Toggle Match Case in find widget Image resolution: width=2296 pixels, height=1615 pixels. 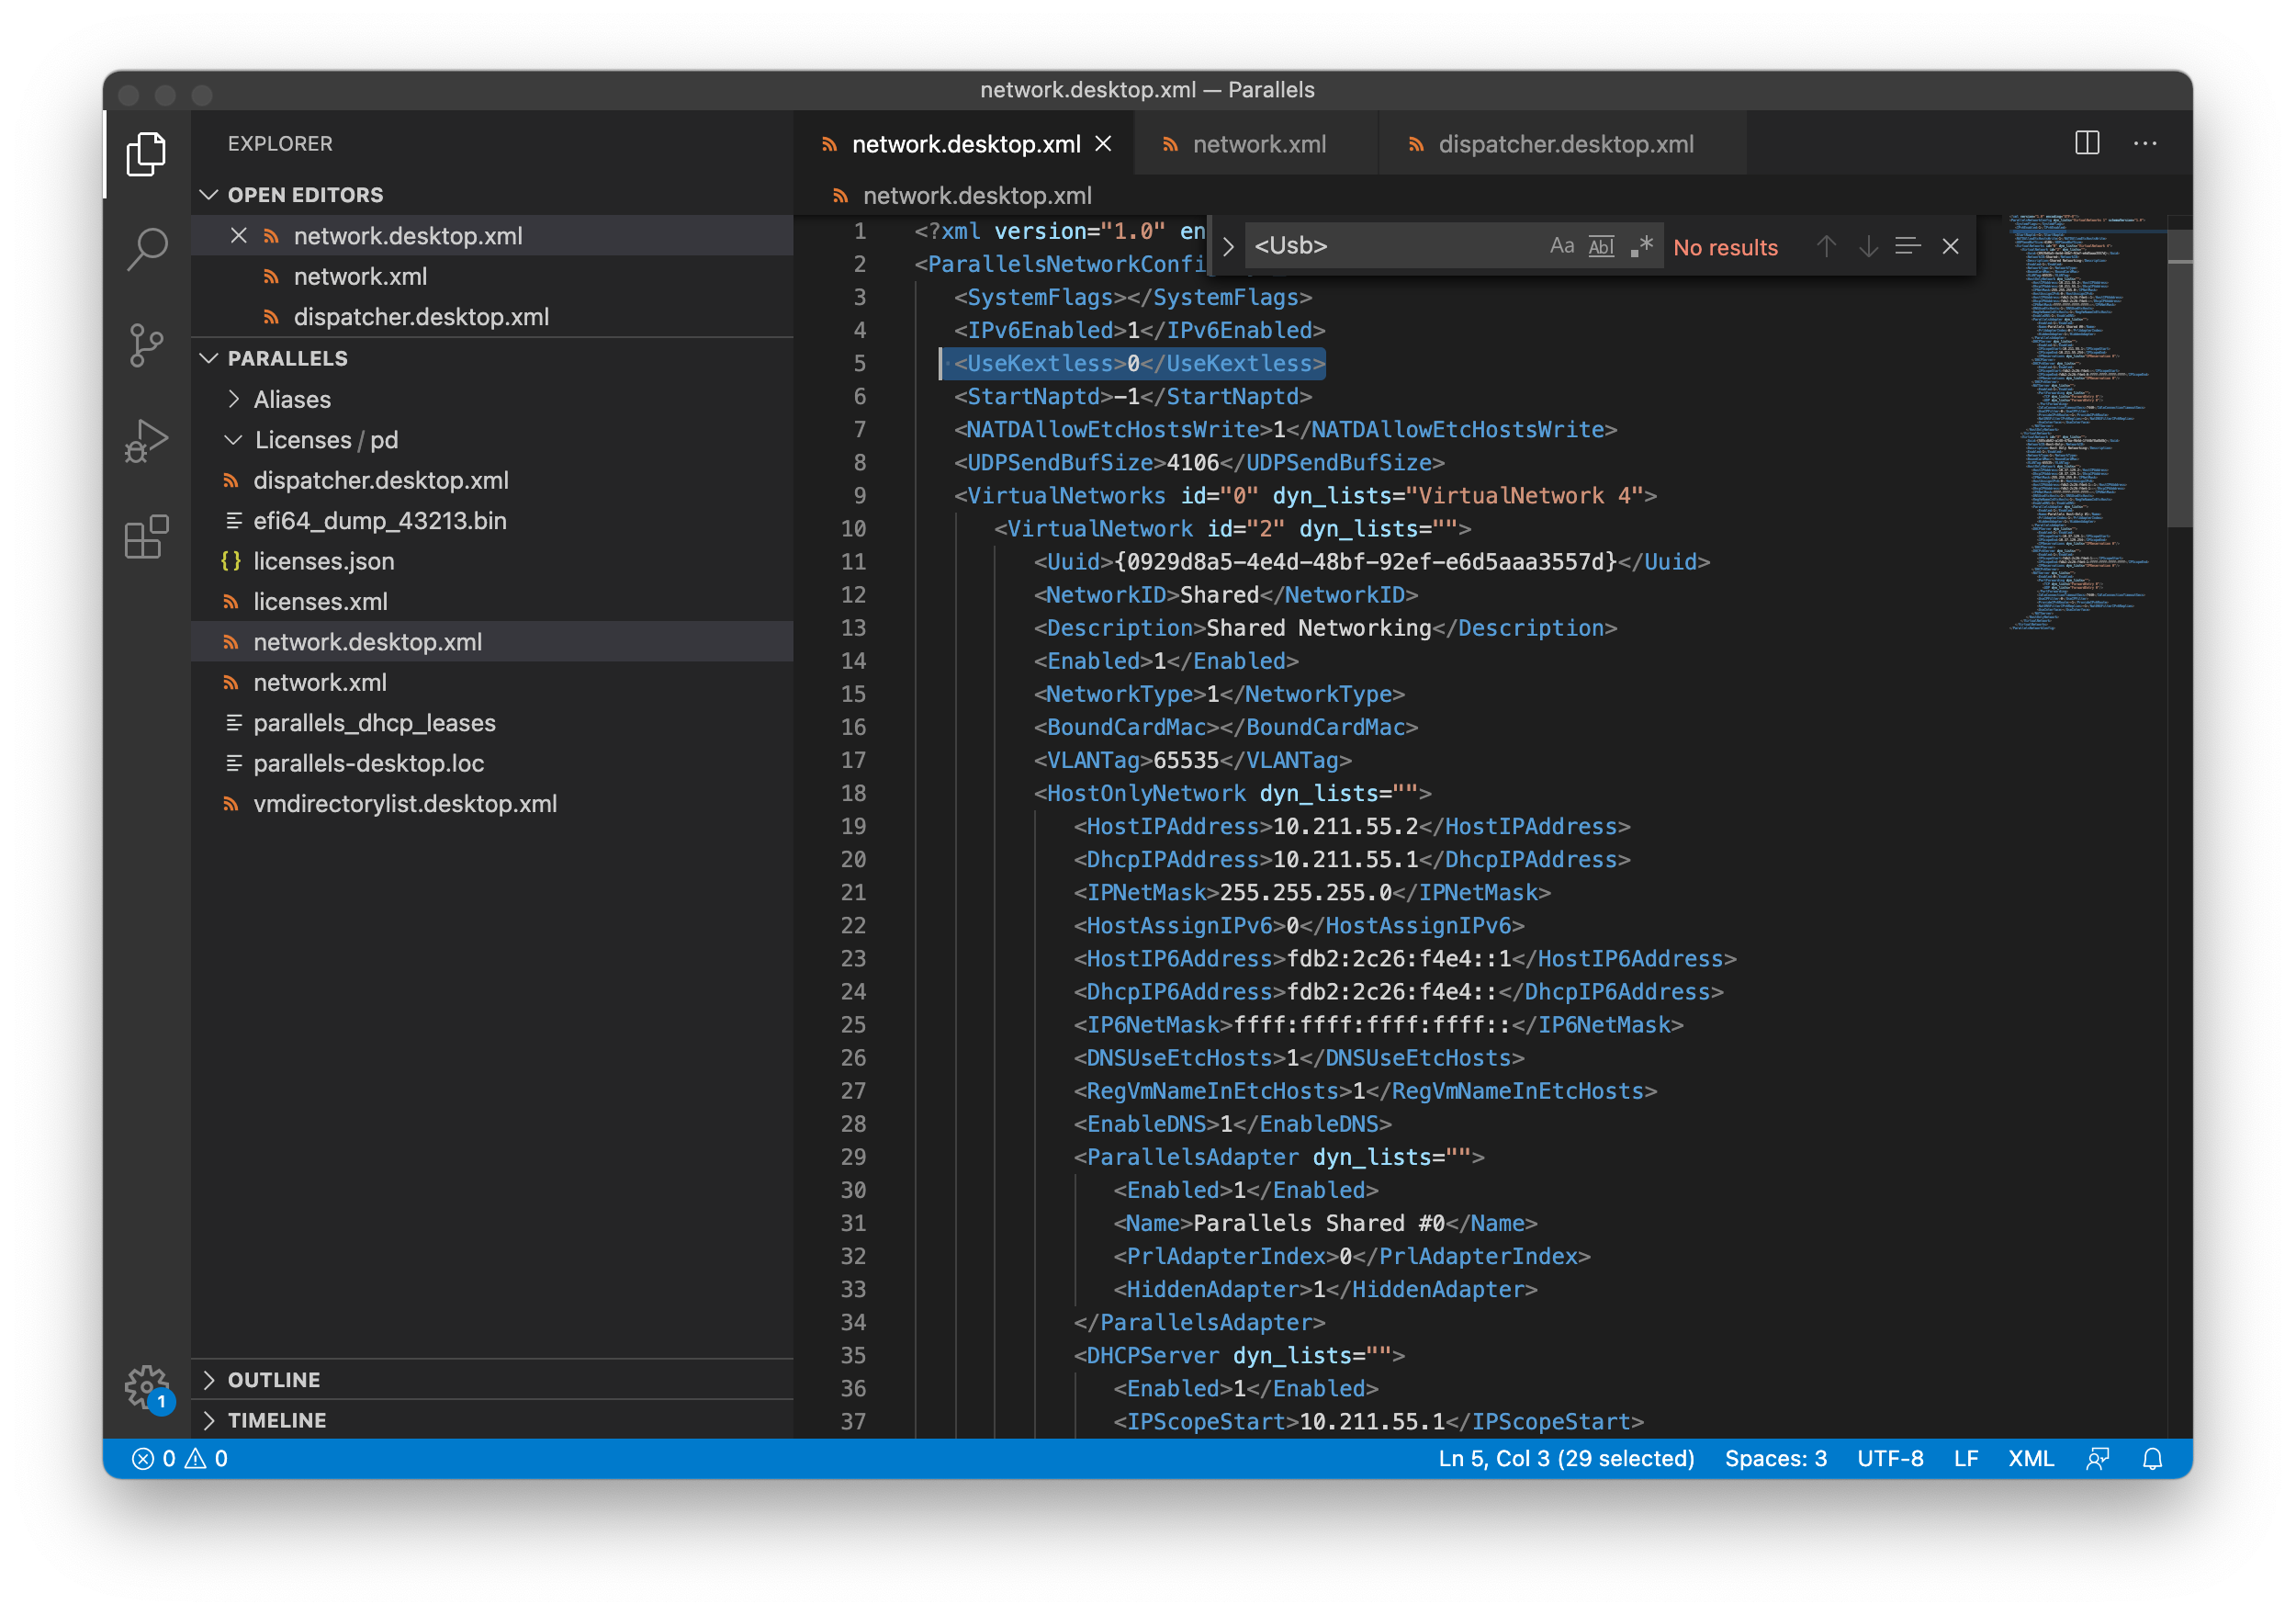pyautogui.click(x=1561, y=246)
